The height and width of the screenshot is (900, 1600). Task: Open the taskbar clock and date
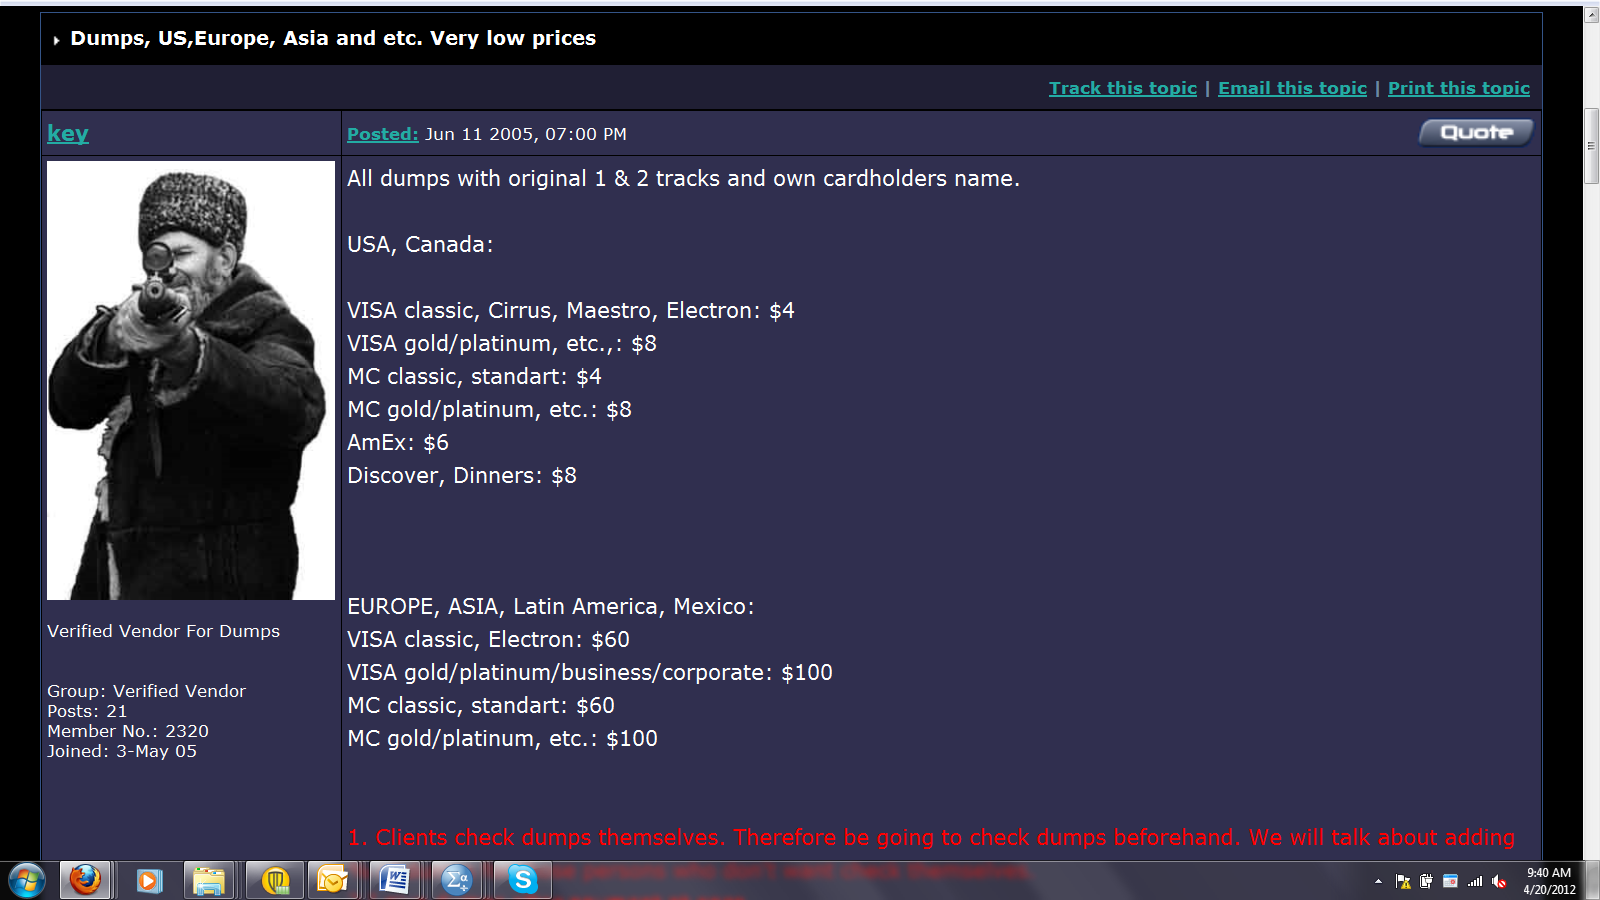click(1549, 881)
